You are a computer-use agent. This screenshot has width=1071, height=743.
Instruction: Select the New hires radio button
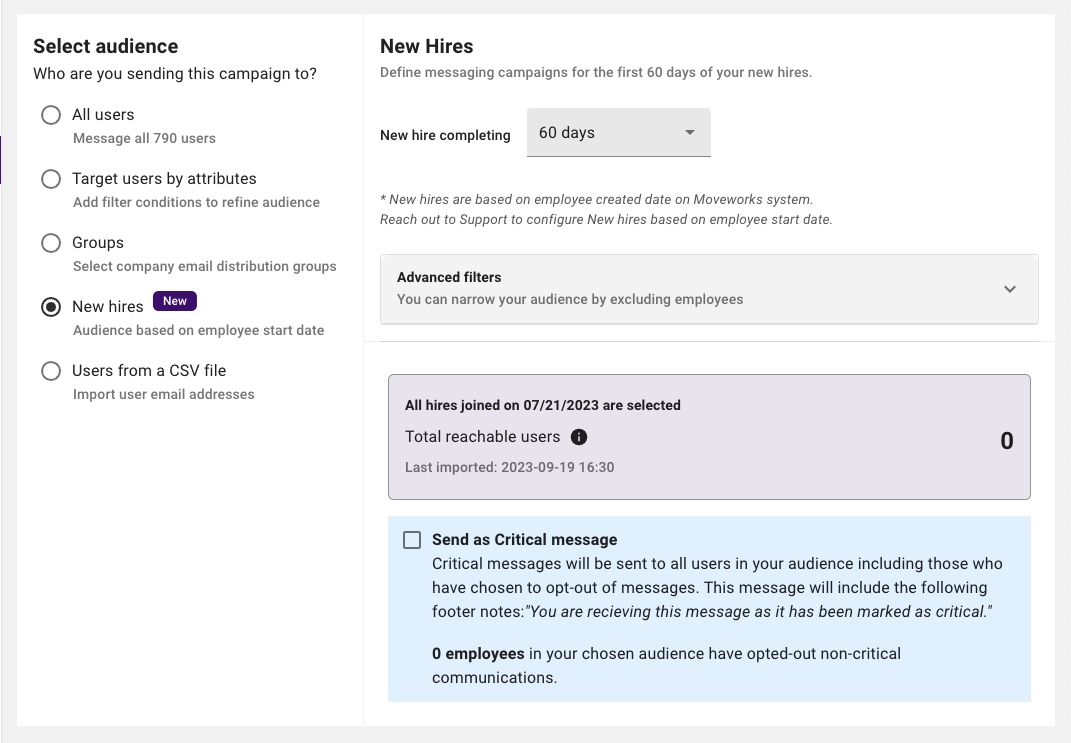point(51,307)
